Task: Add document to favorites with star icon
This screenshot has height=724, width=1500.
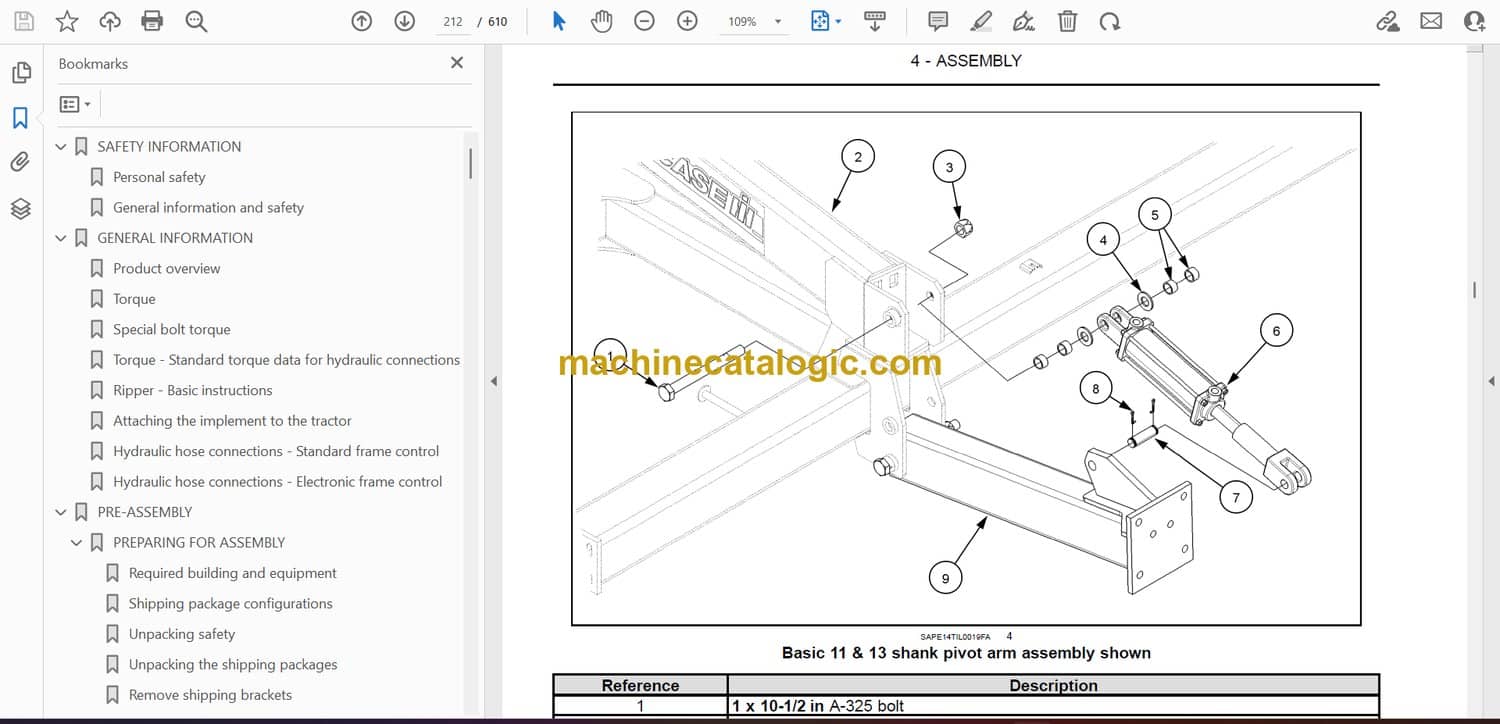Action: [x=67, y=21]
